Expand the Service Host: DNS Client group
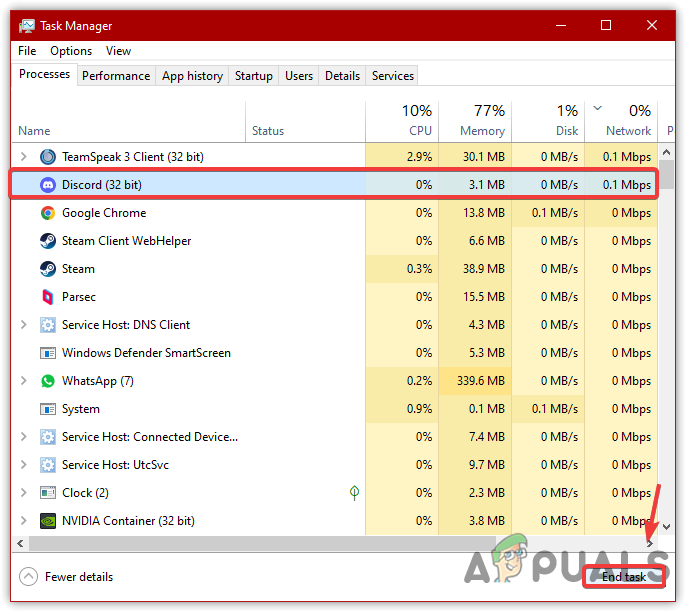 [x=24, y=325]
